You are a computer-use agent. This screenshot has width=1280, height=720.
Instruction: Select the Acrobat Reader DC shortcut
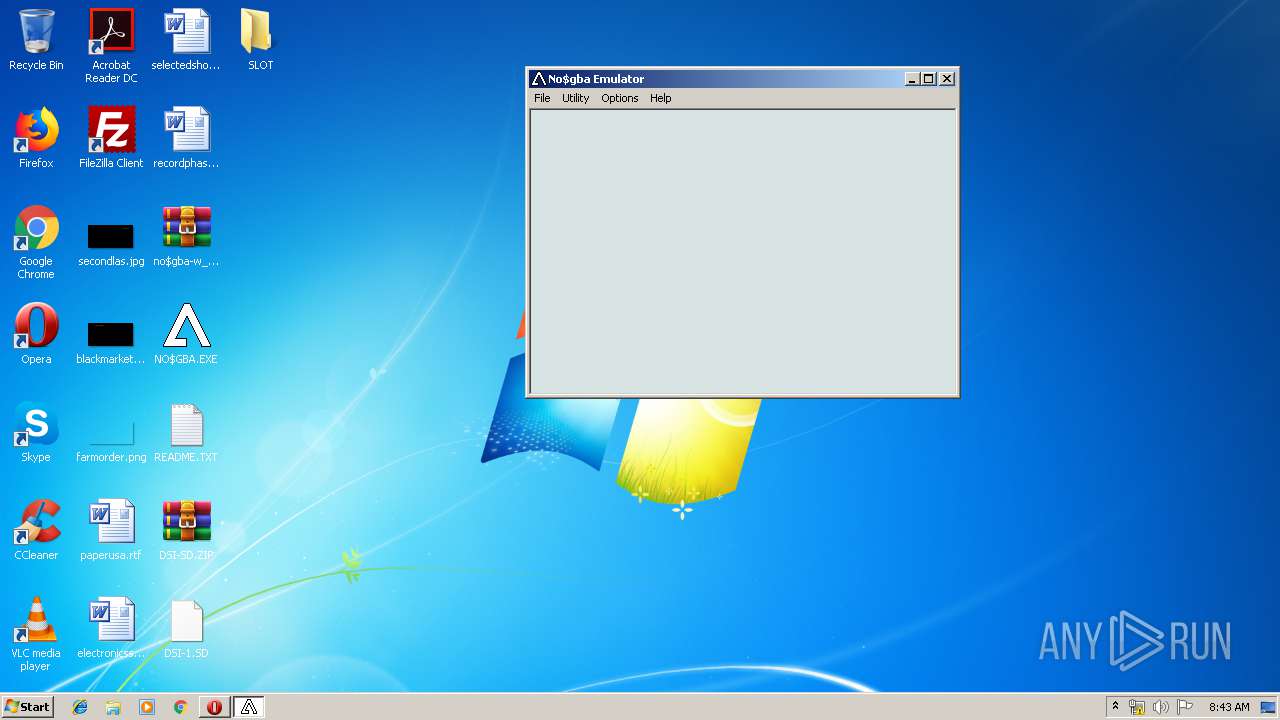pos(111,45)
